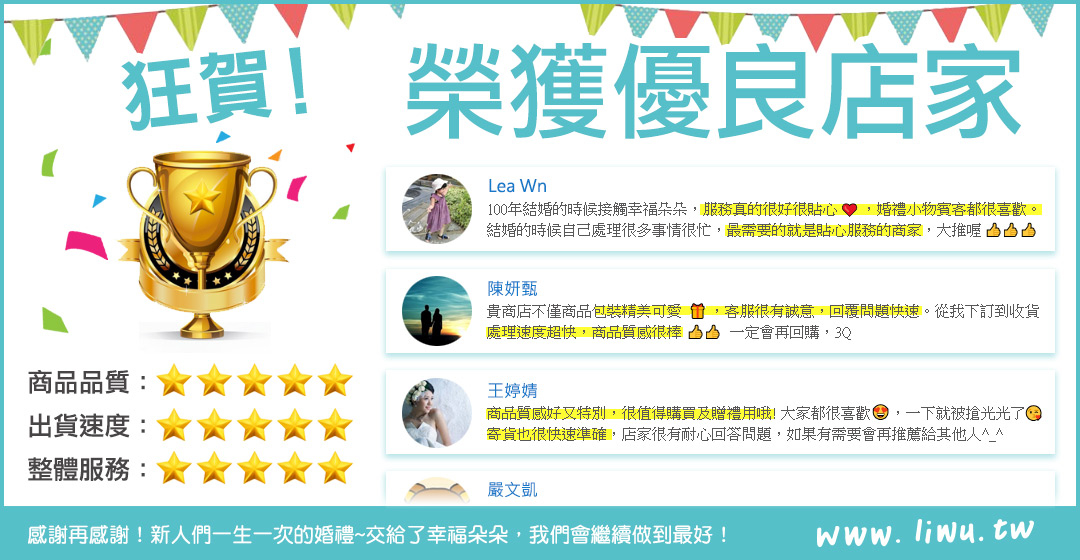Click the thumbs-up icons after 商品質感很棒
The height and width of the screenshot is (560, 1080).
[704, 332]
